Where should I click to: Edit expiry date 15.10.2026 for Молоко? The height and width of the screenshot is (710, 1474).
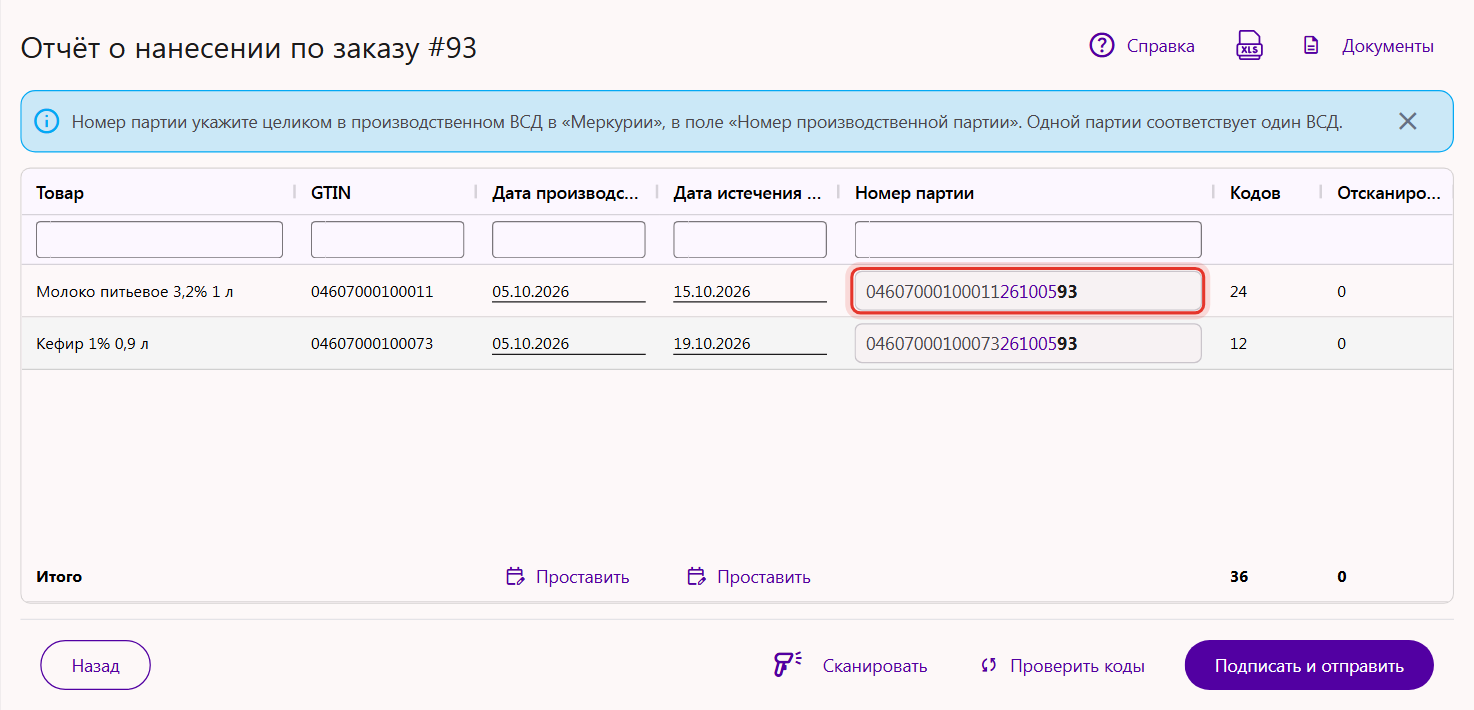(750, 292)
